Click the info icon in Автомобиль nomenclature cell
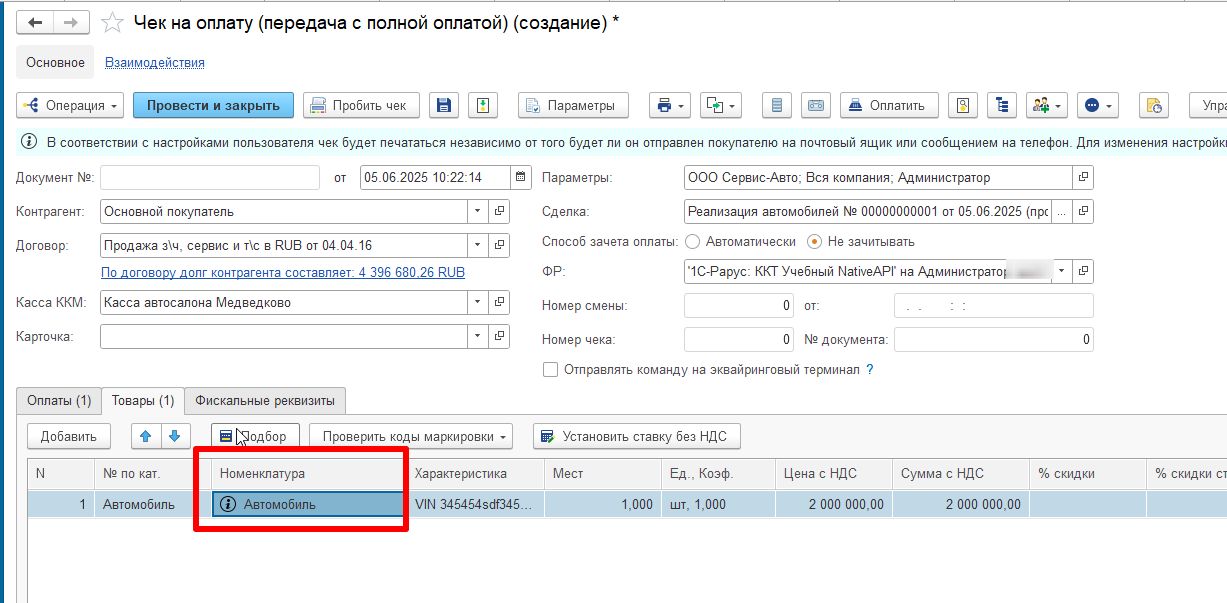 tap(228, 504)
